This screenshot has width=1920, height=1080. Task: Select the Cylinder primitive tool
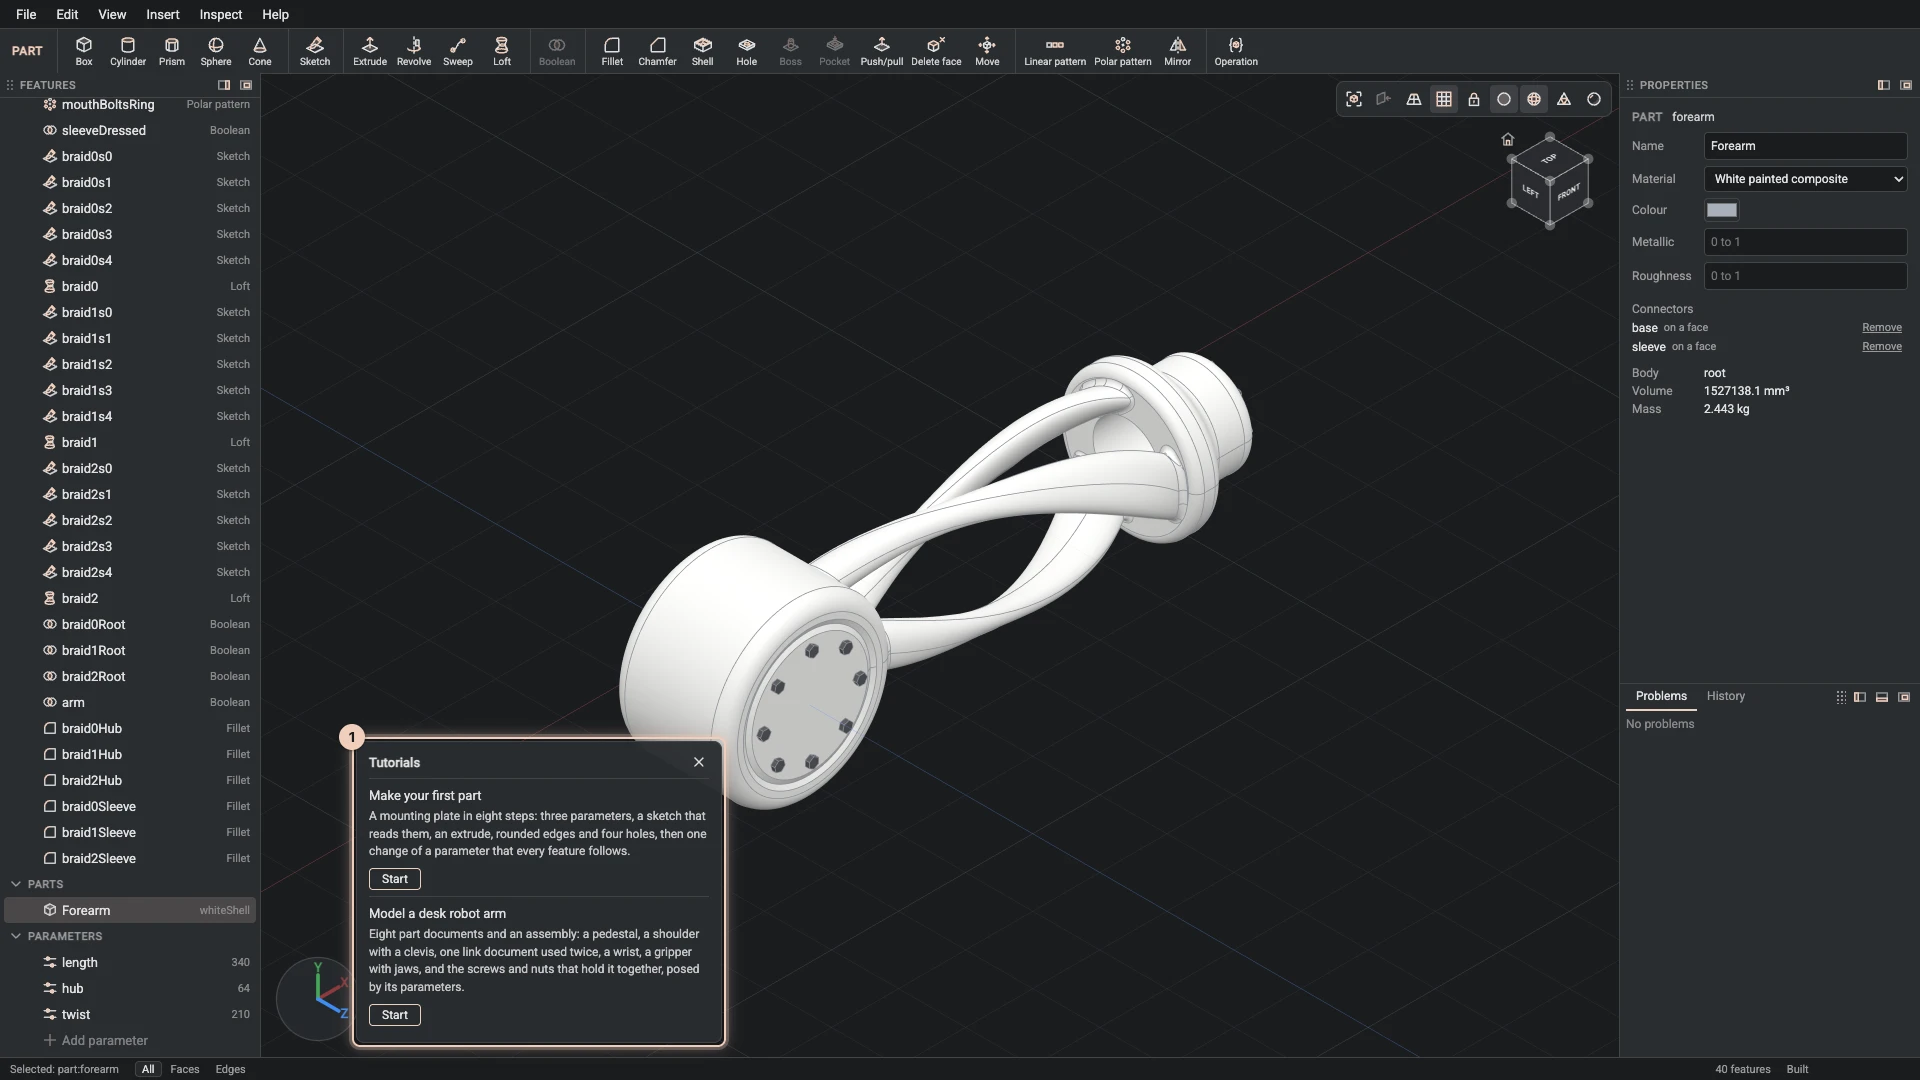coord(127,51)
